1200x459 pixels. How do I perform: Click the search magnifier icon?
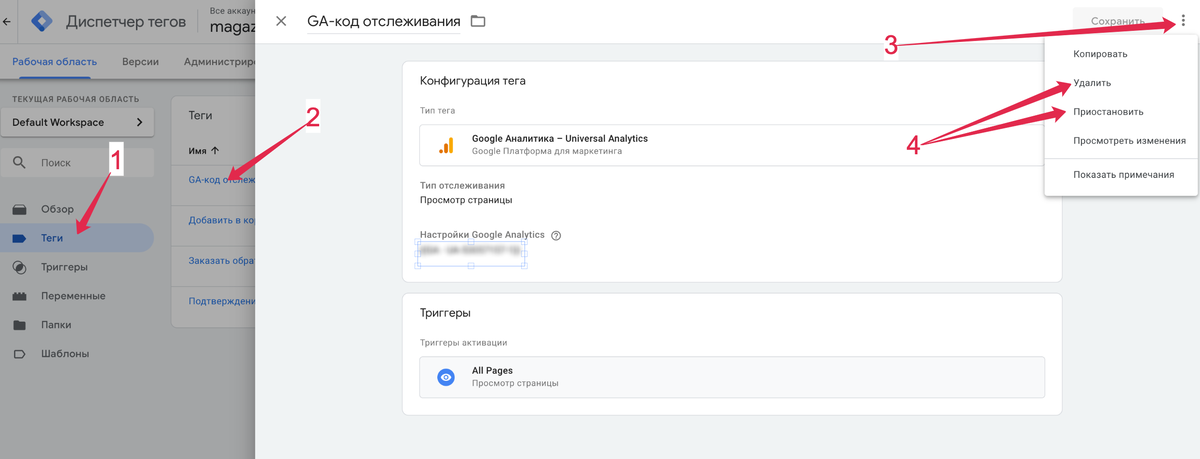20,162
